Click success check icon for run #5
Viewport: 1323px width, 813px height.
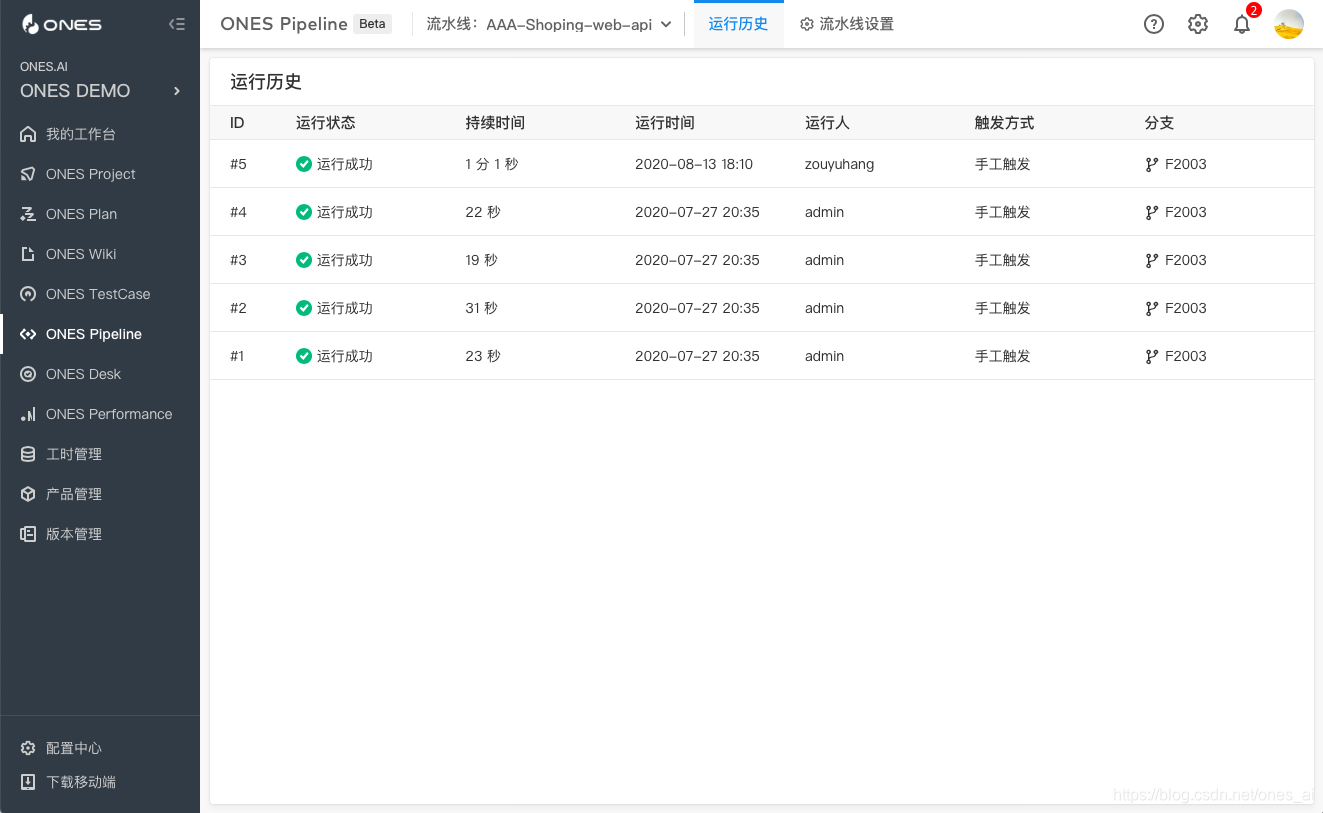(x=304, y=164)
